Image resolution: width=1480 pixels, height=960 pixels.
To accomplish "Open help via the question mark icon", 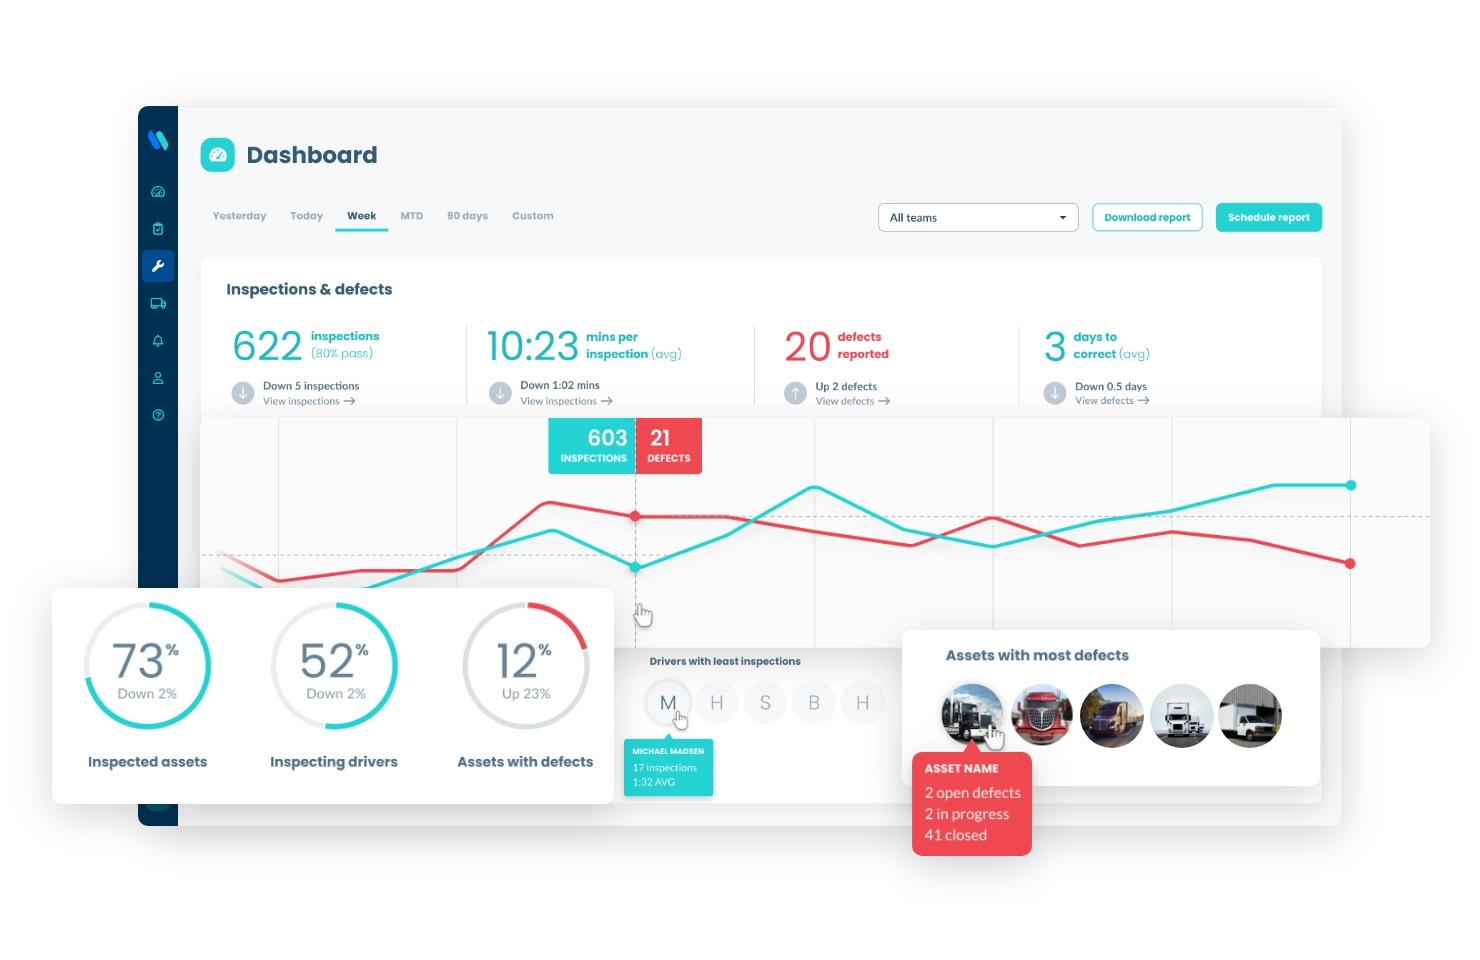I will pos(158,414).
